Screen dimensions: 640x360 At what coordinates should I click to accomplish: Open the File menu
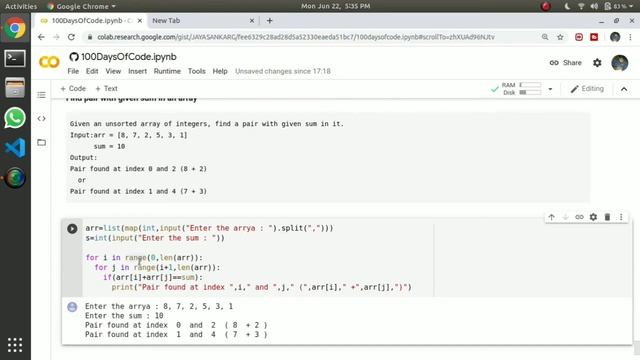[x=73, y=71]
